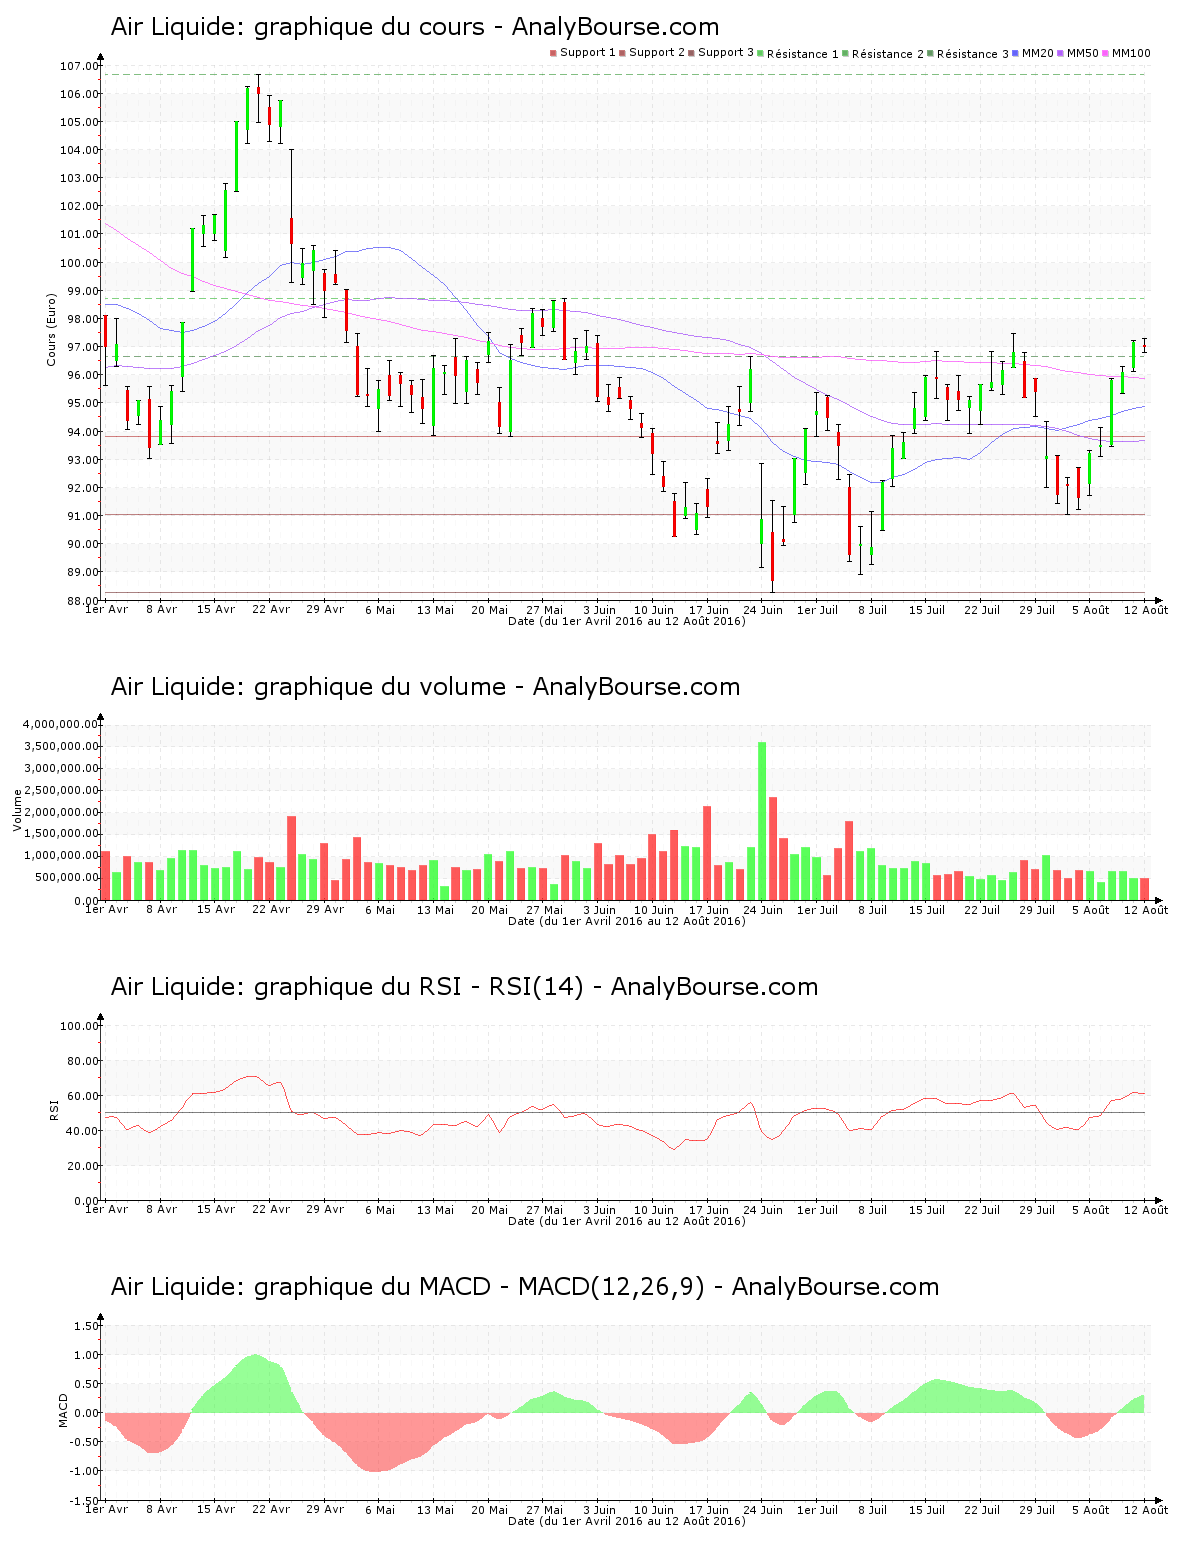Select the Résistance 2 legend entry

pyautogui.click(x=883, y=53)
